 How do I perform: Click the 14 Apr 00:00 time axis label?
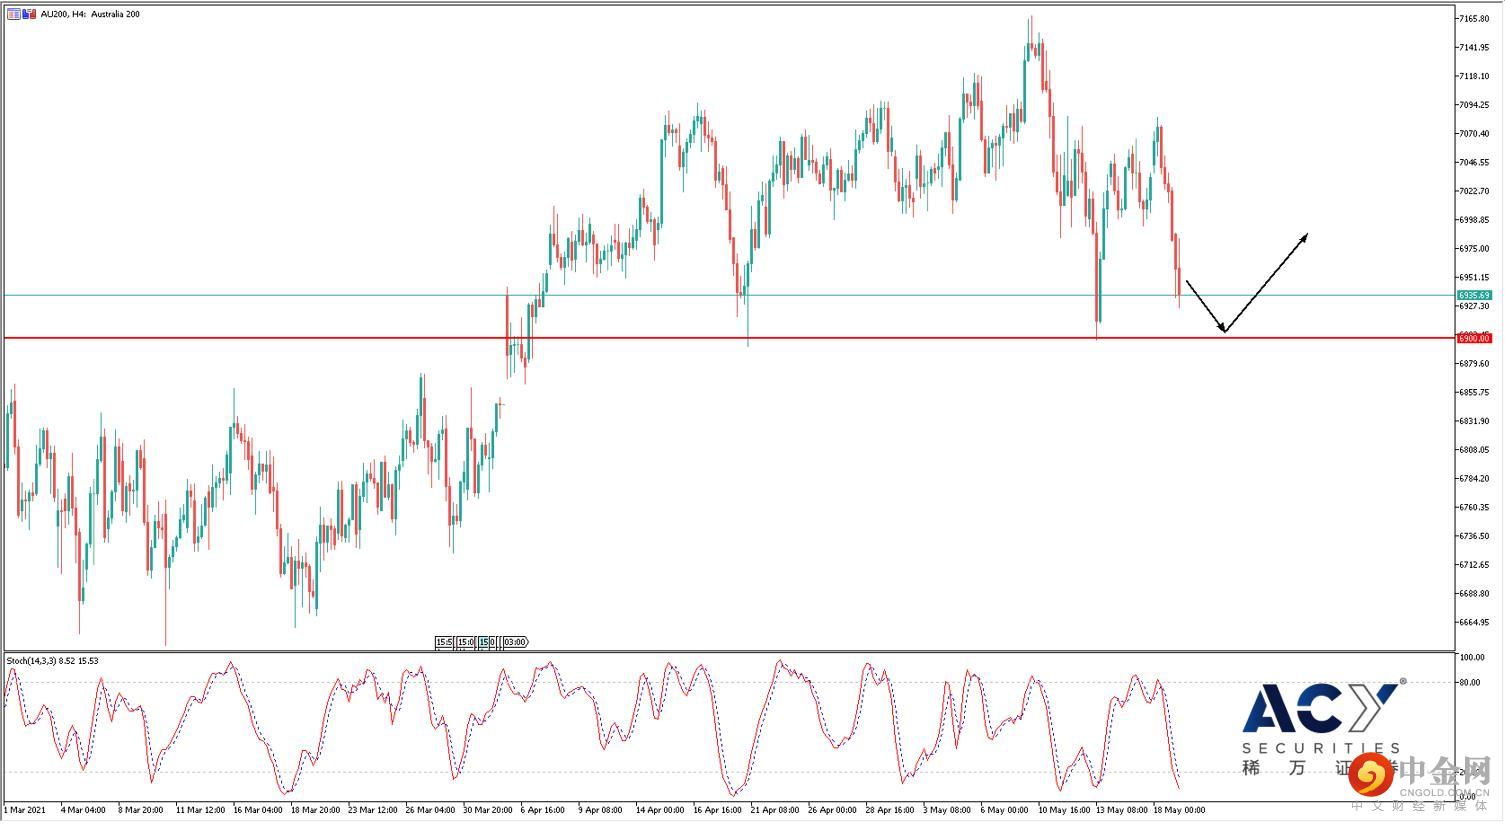[660, 810]
